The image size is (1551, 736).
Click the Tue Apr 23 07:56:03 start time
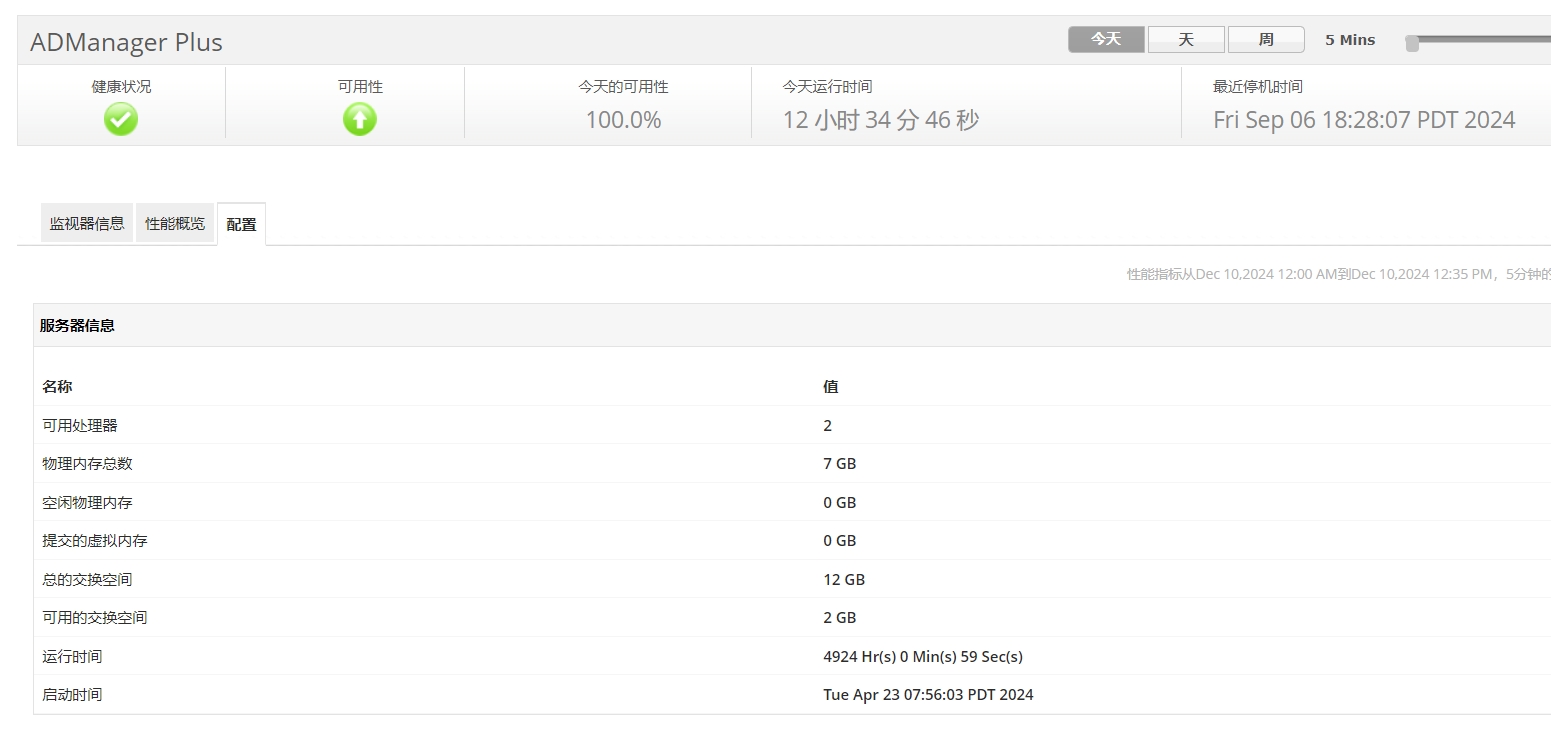coord(928,695)
